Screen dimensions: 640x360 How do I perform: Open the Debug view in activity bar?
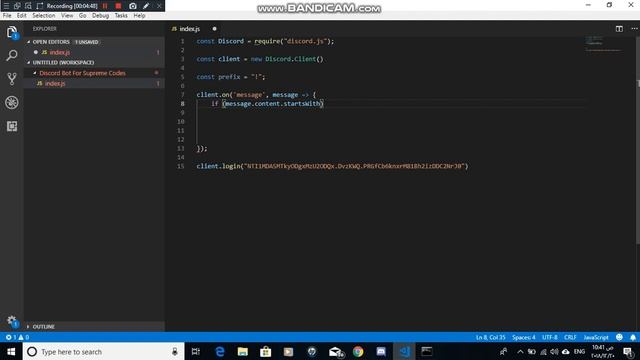[12, 102]
